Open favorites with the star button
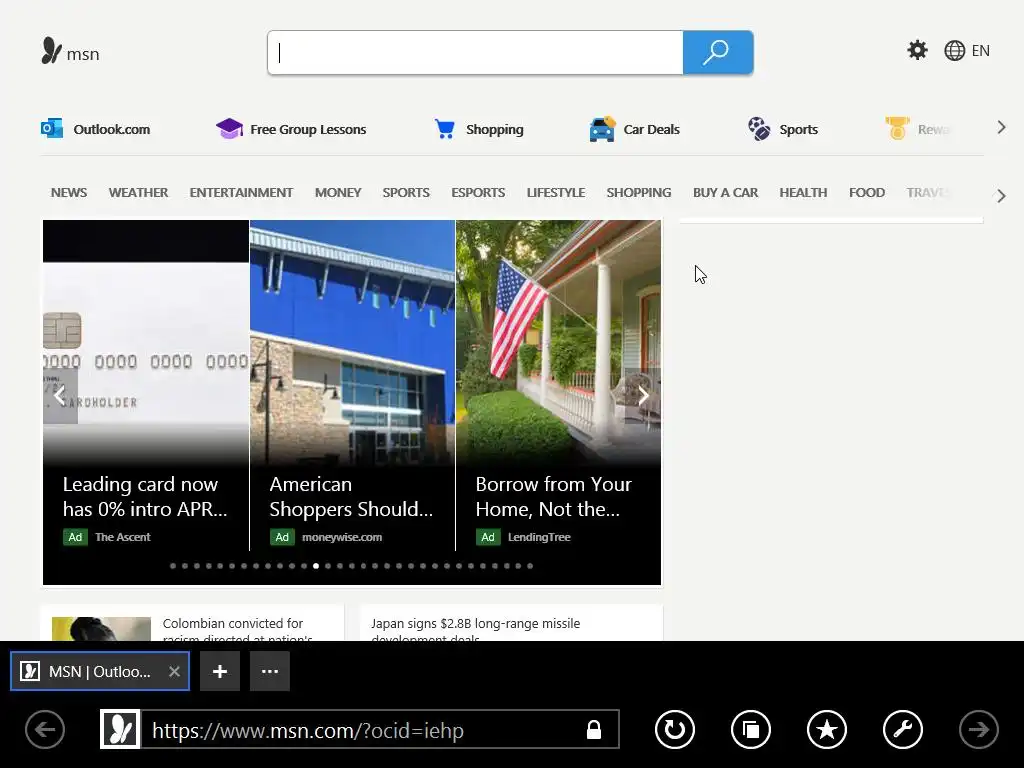The image size is (1024, 768). (x=827, y=729)
